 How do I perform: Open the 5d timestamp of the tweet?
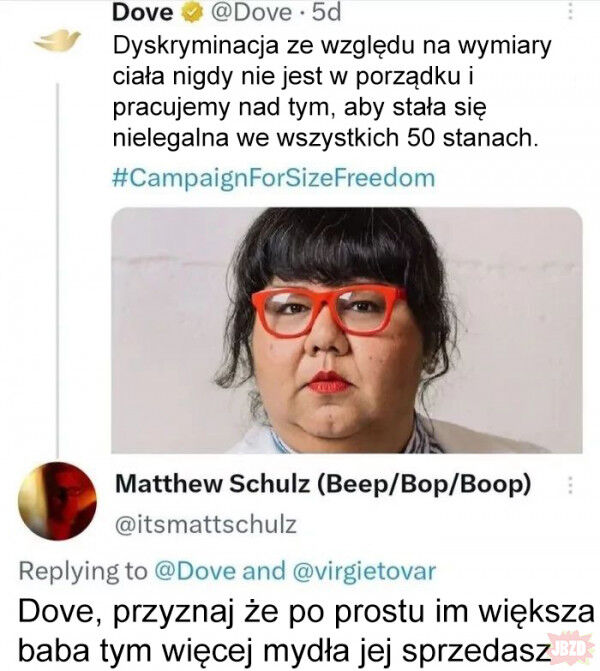pos(326,12)
